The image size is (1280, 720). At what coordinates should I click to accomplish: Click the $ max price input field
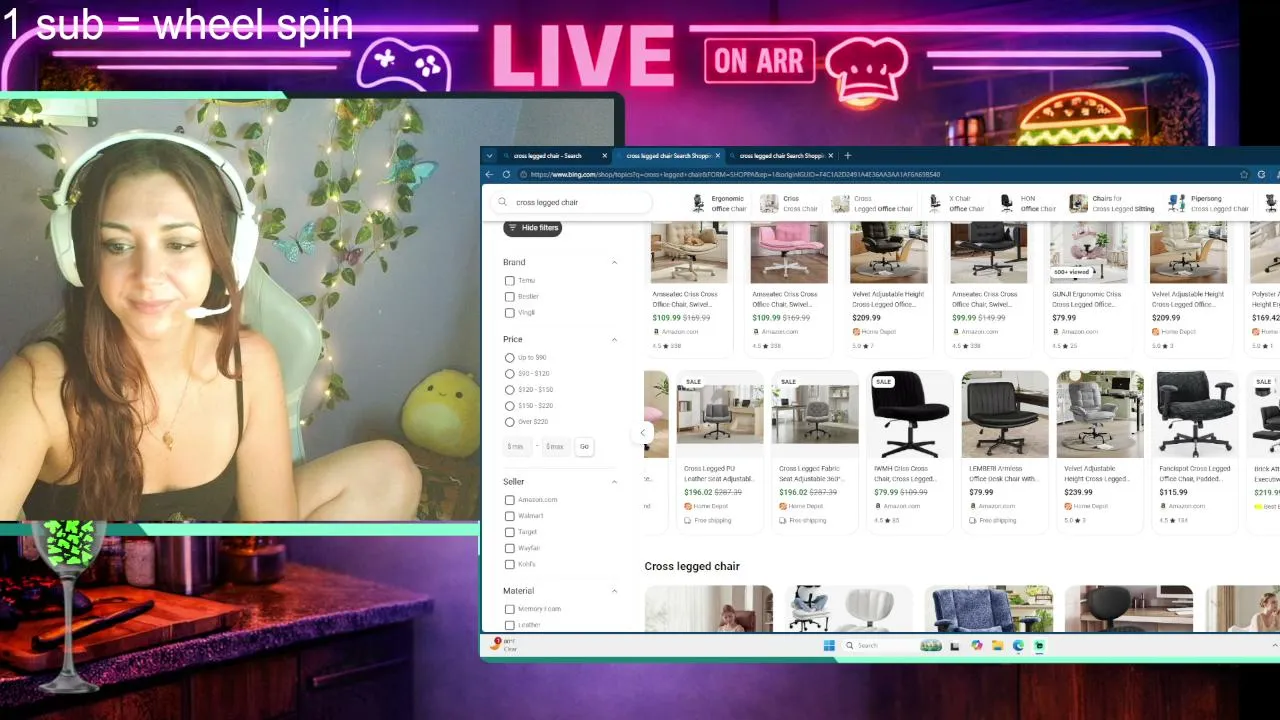click(555, 447)
